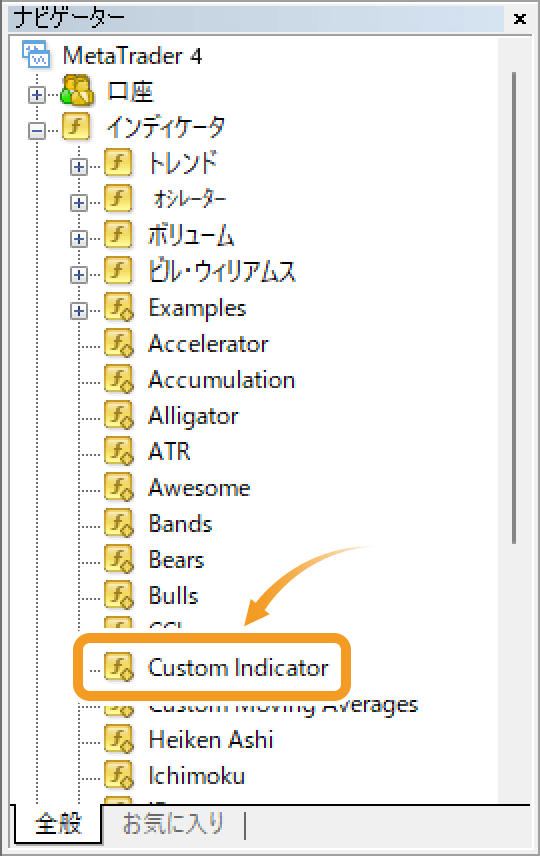Close the ナビゲーター navigator panel
The width and height of the screenshot is (540, 856).
[520, 19]
